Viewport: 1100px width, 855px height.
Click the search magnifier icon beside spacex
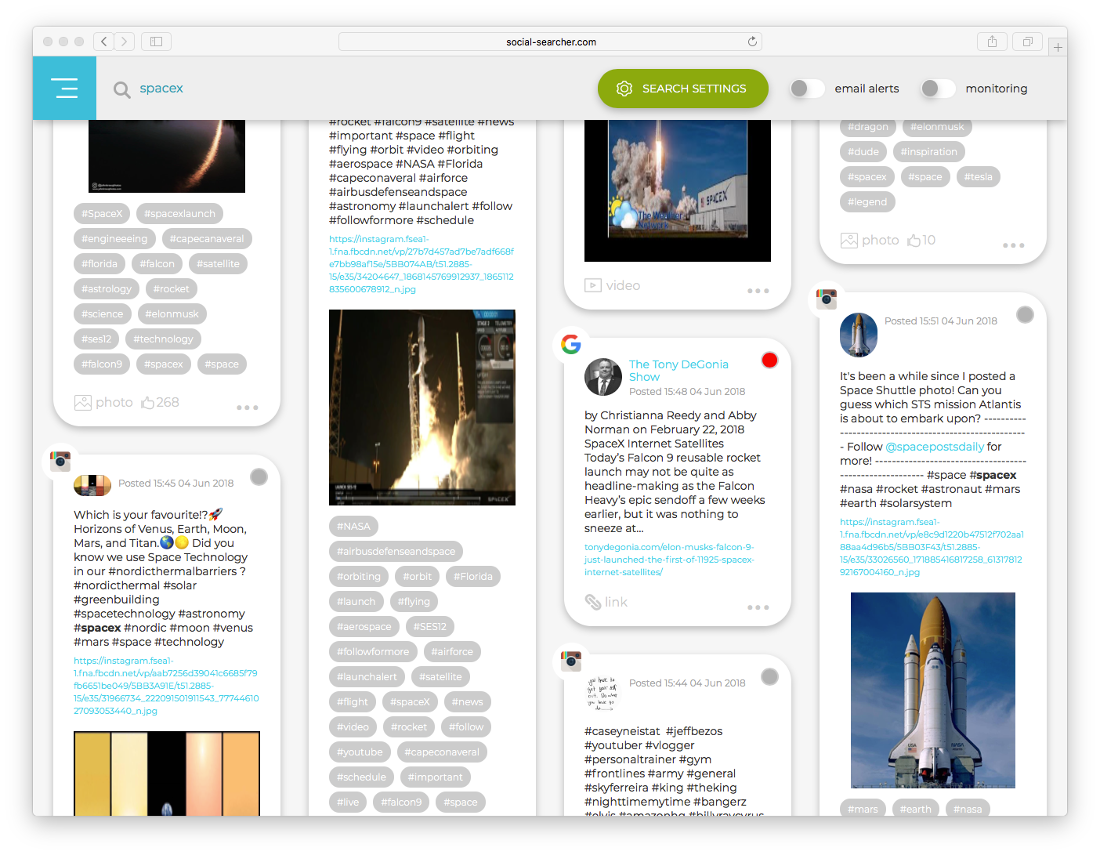(122, 90)
